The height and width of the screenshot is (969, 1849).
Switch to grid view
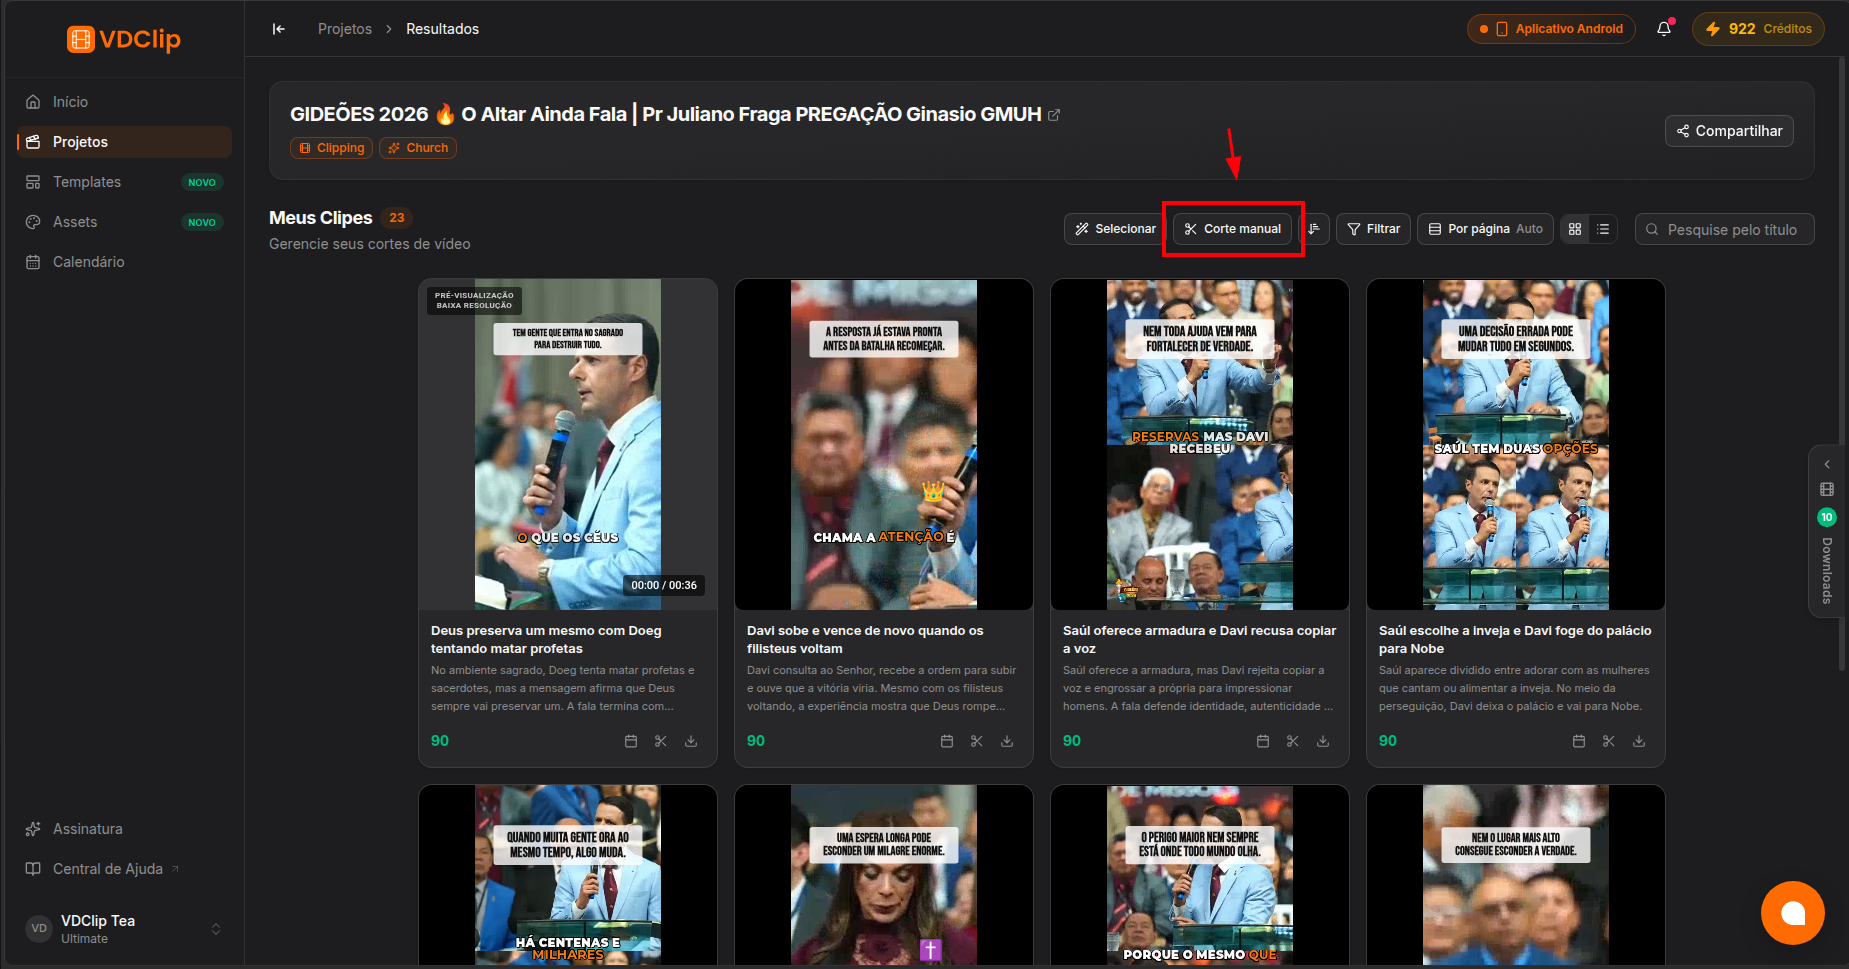tap(1575, 229)
